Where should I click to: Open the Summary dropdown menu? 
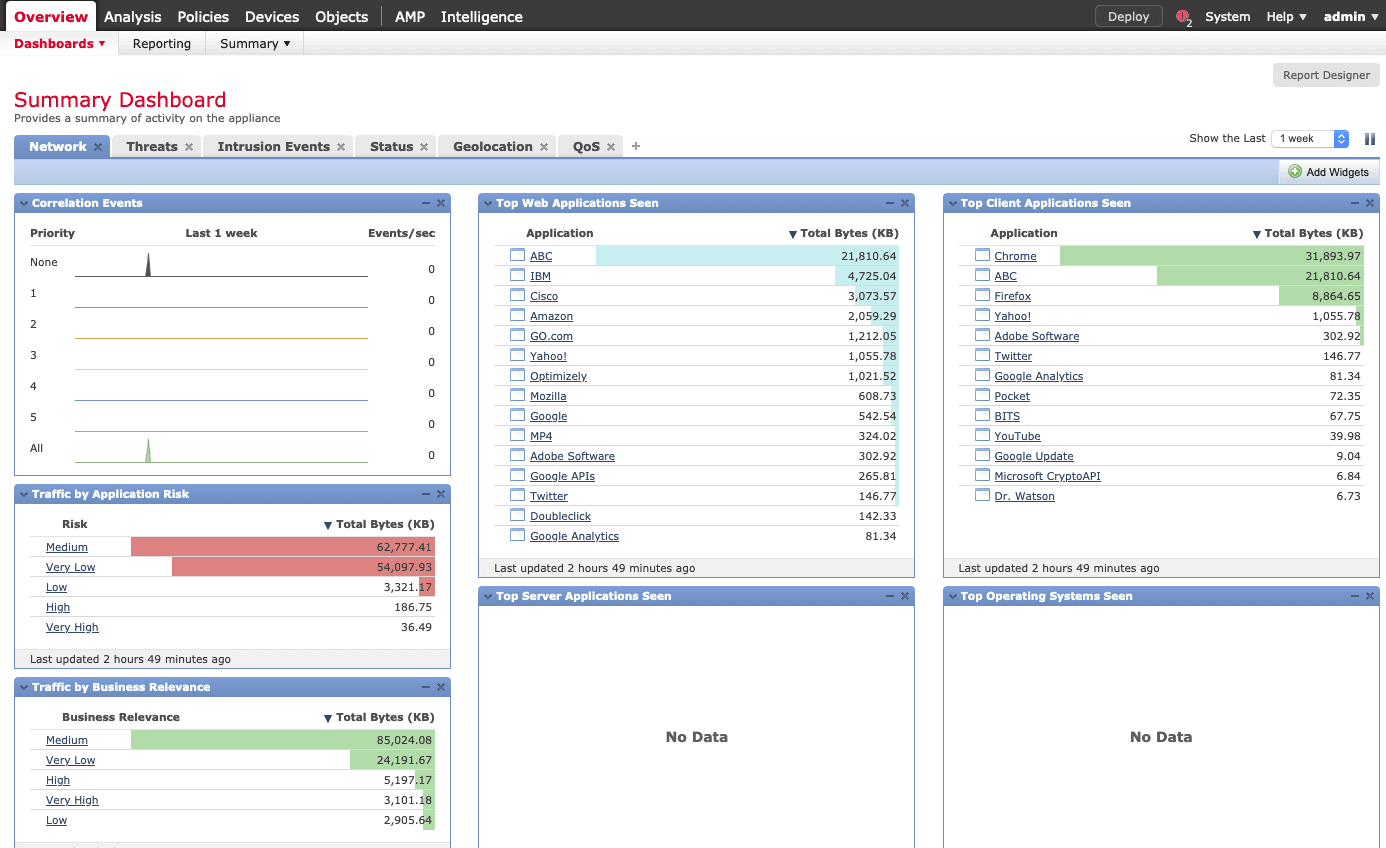pos(255,44)
